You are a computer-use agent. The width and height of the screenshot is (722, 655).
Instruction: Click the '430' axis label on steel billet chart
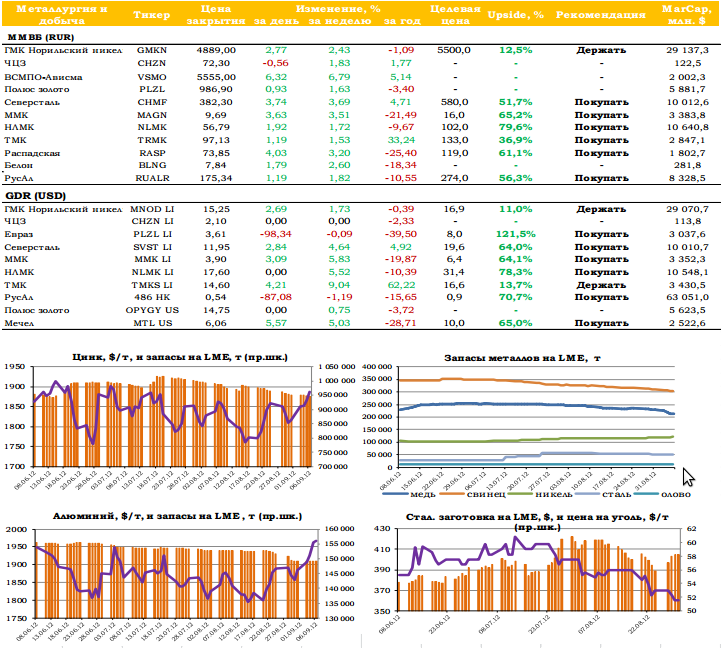click(381, 529)
